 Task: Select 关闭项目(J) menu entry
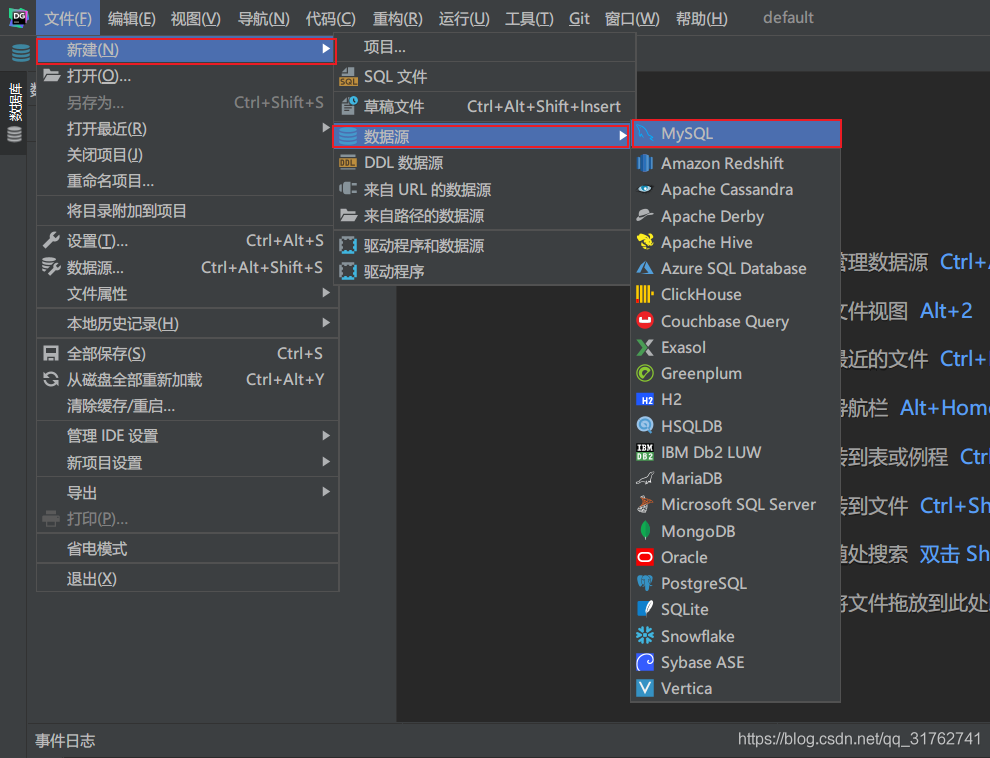coord(188,155)
